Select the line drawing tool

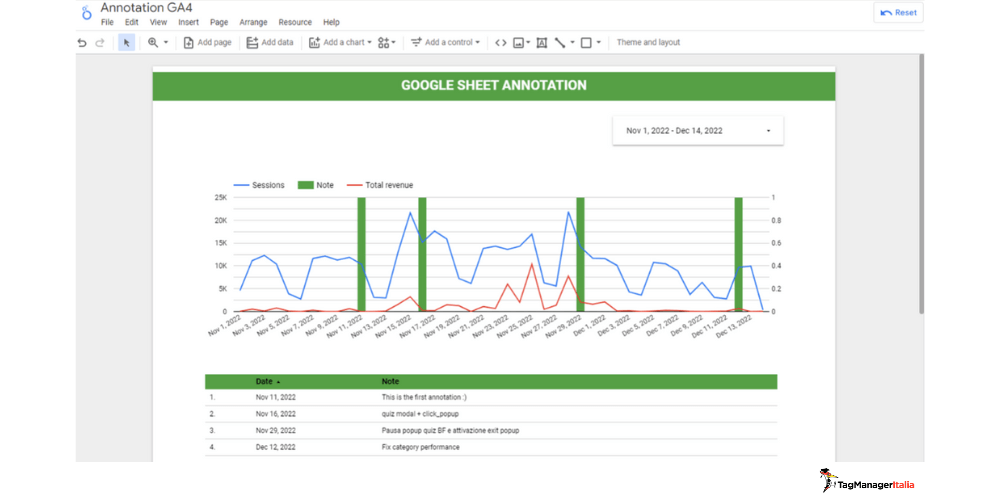560,43
